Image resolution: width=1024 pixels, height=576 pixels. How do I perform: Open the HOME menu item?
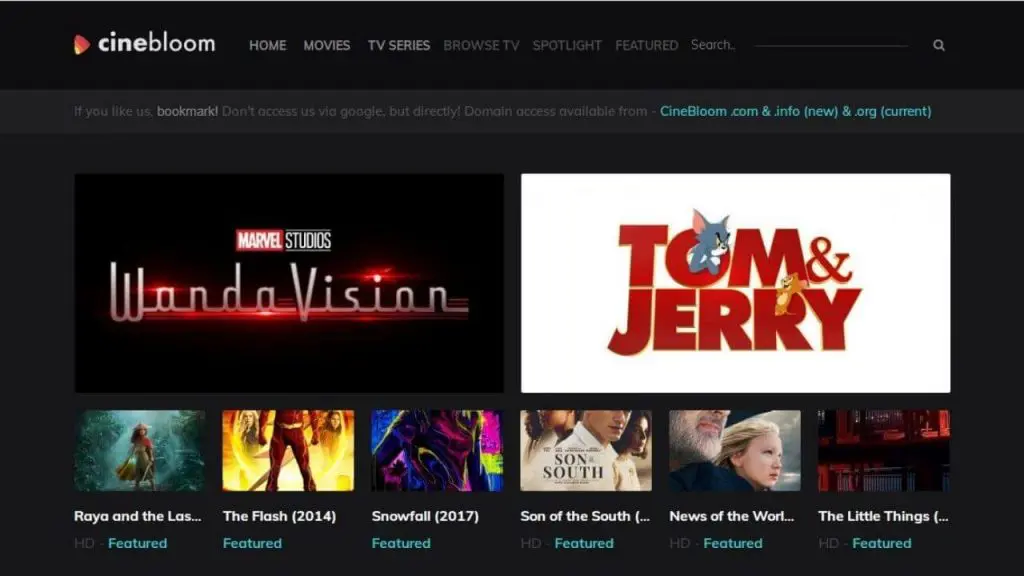[x=268, y=45]
